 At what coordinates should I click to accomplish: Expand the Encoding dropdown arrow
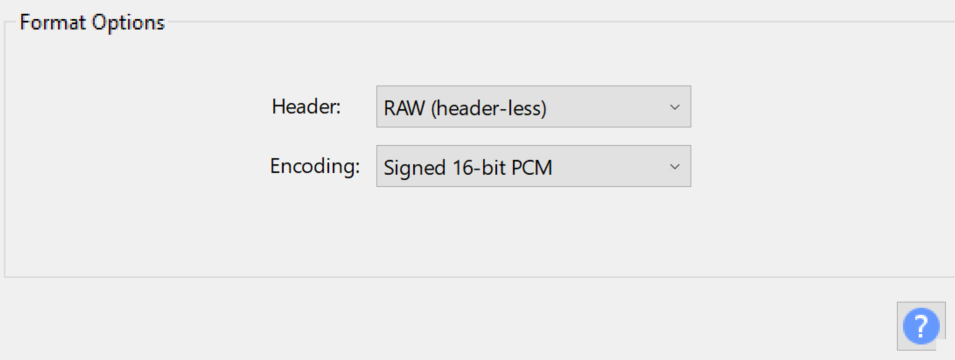click(x=674, y=167)
